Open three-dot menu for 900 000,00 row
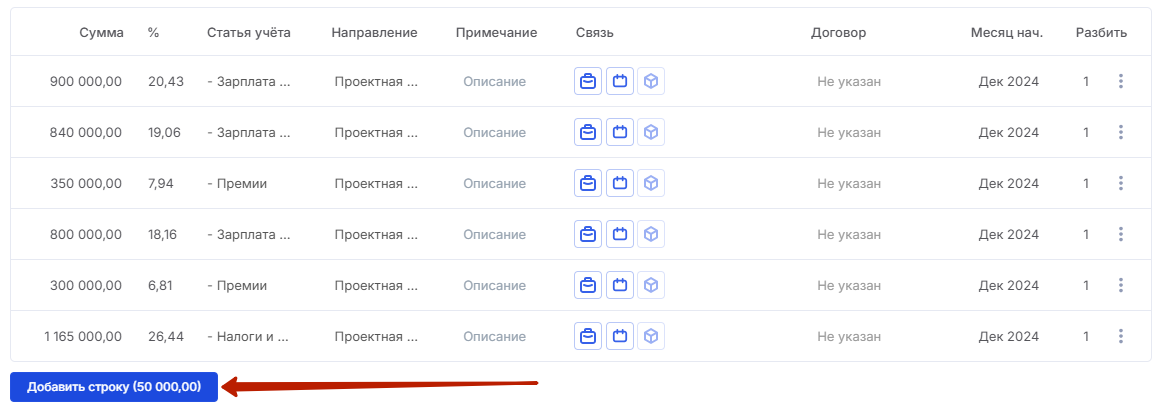The width and height of the screenshot is (1165, 409). [x=1120, y=81]
